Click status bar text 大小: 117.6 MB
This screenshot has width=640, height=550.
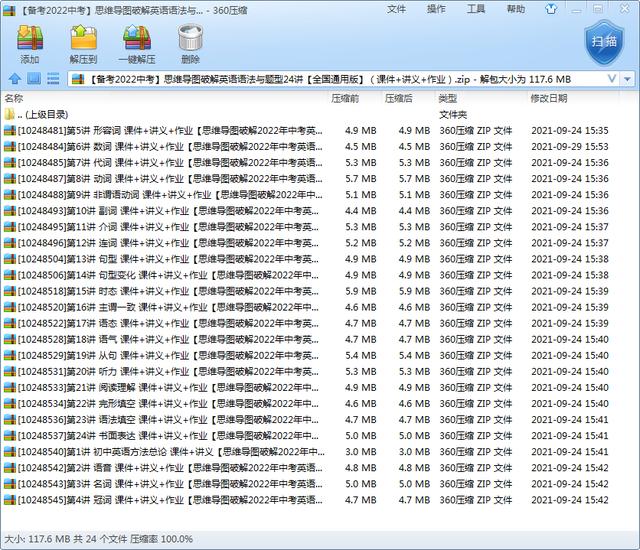pyautogui.click(x=37, y=539)
